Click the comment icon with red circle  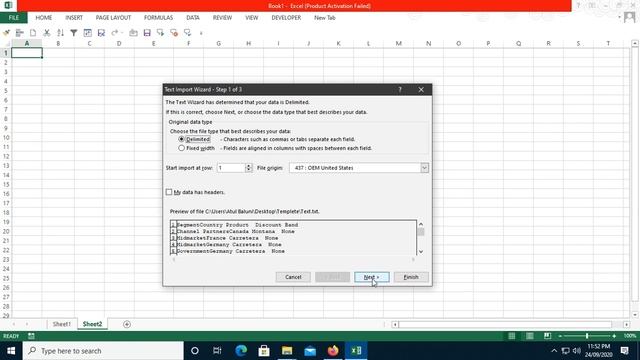[174, 33]
